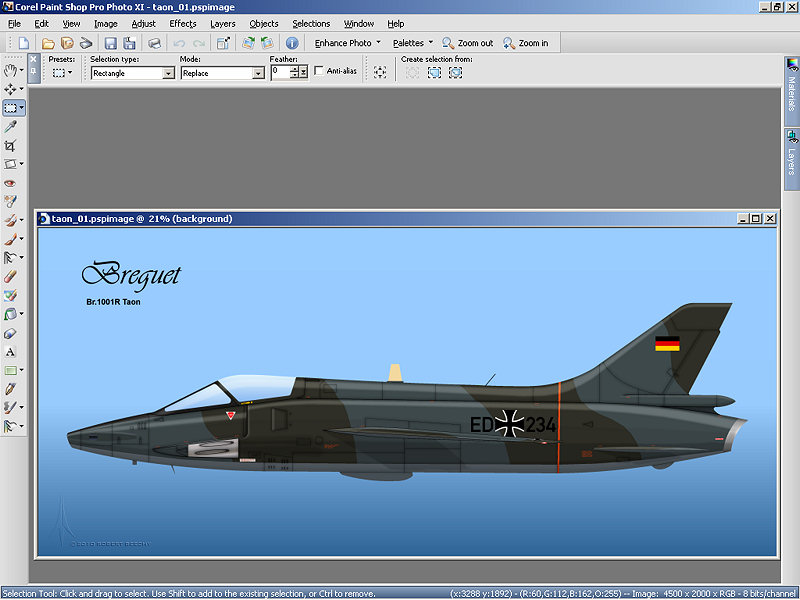Select the Pen tool
The width and height of the screenshot is (800, 600).
(x=10, y=389)
